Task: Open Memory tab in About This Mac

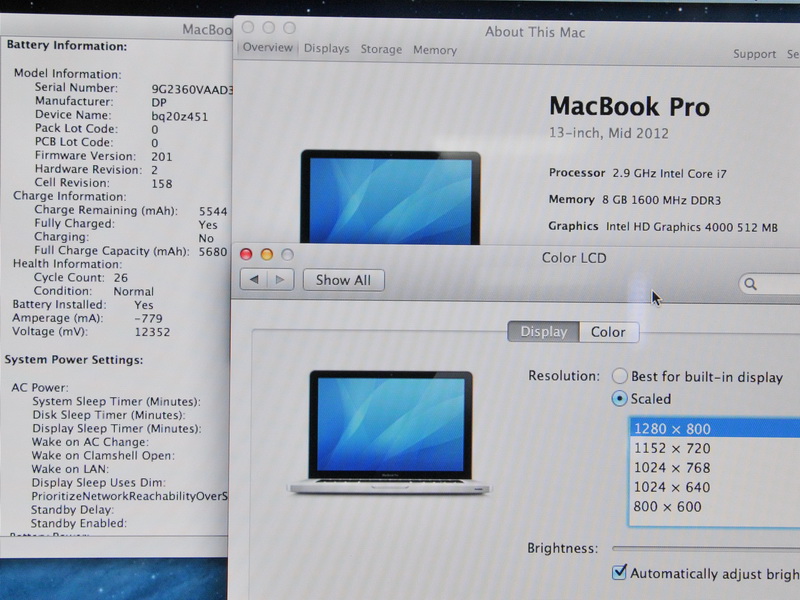Action: pyautogui.click(x=435, y=50)
